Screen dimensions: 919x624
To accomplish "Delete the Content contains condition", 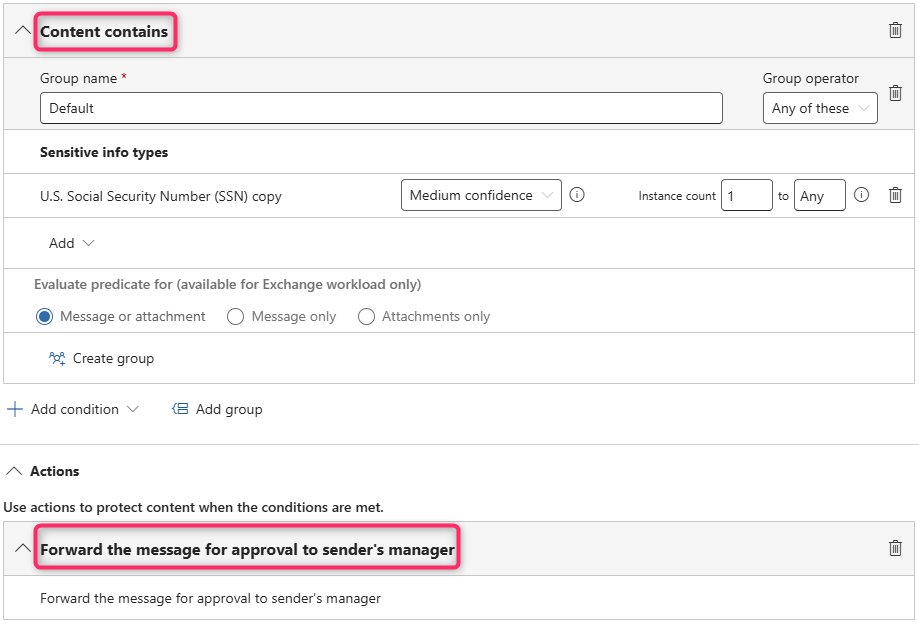I will point(895,30).
